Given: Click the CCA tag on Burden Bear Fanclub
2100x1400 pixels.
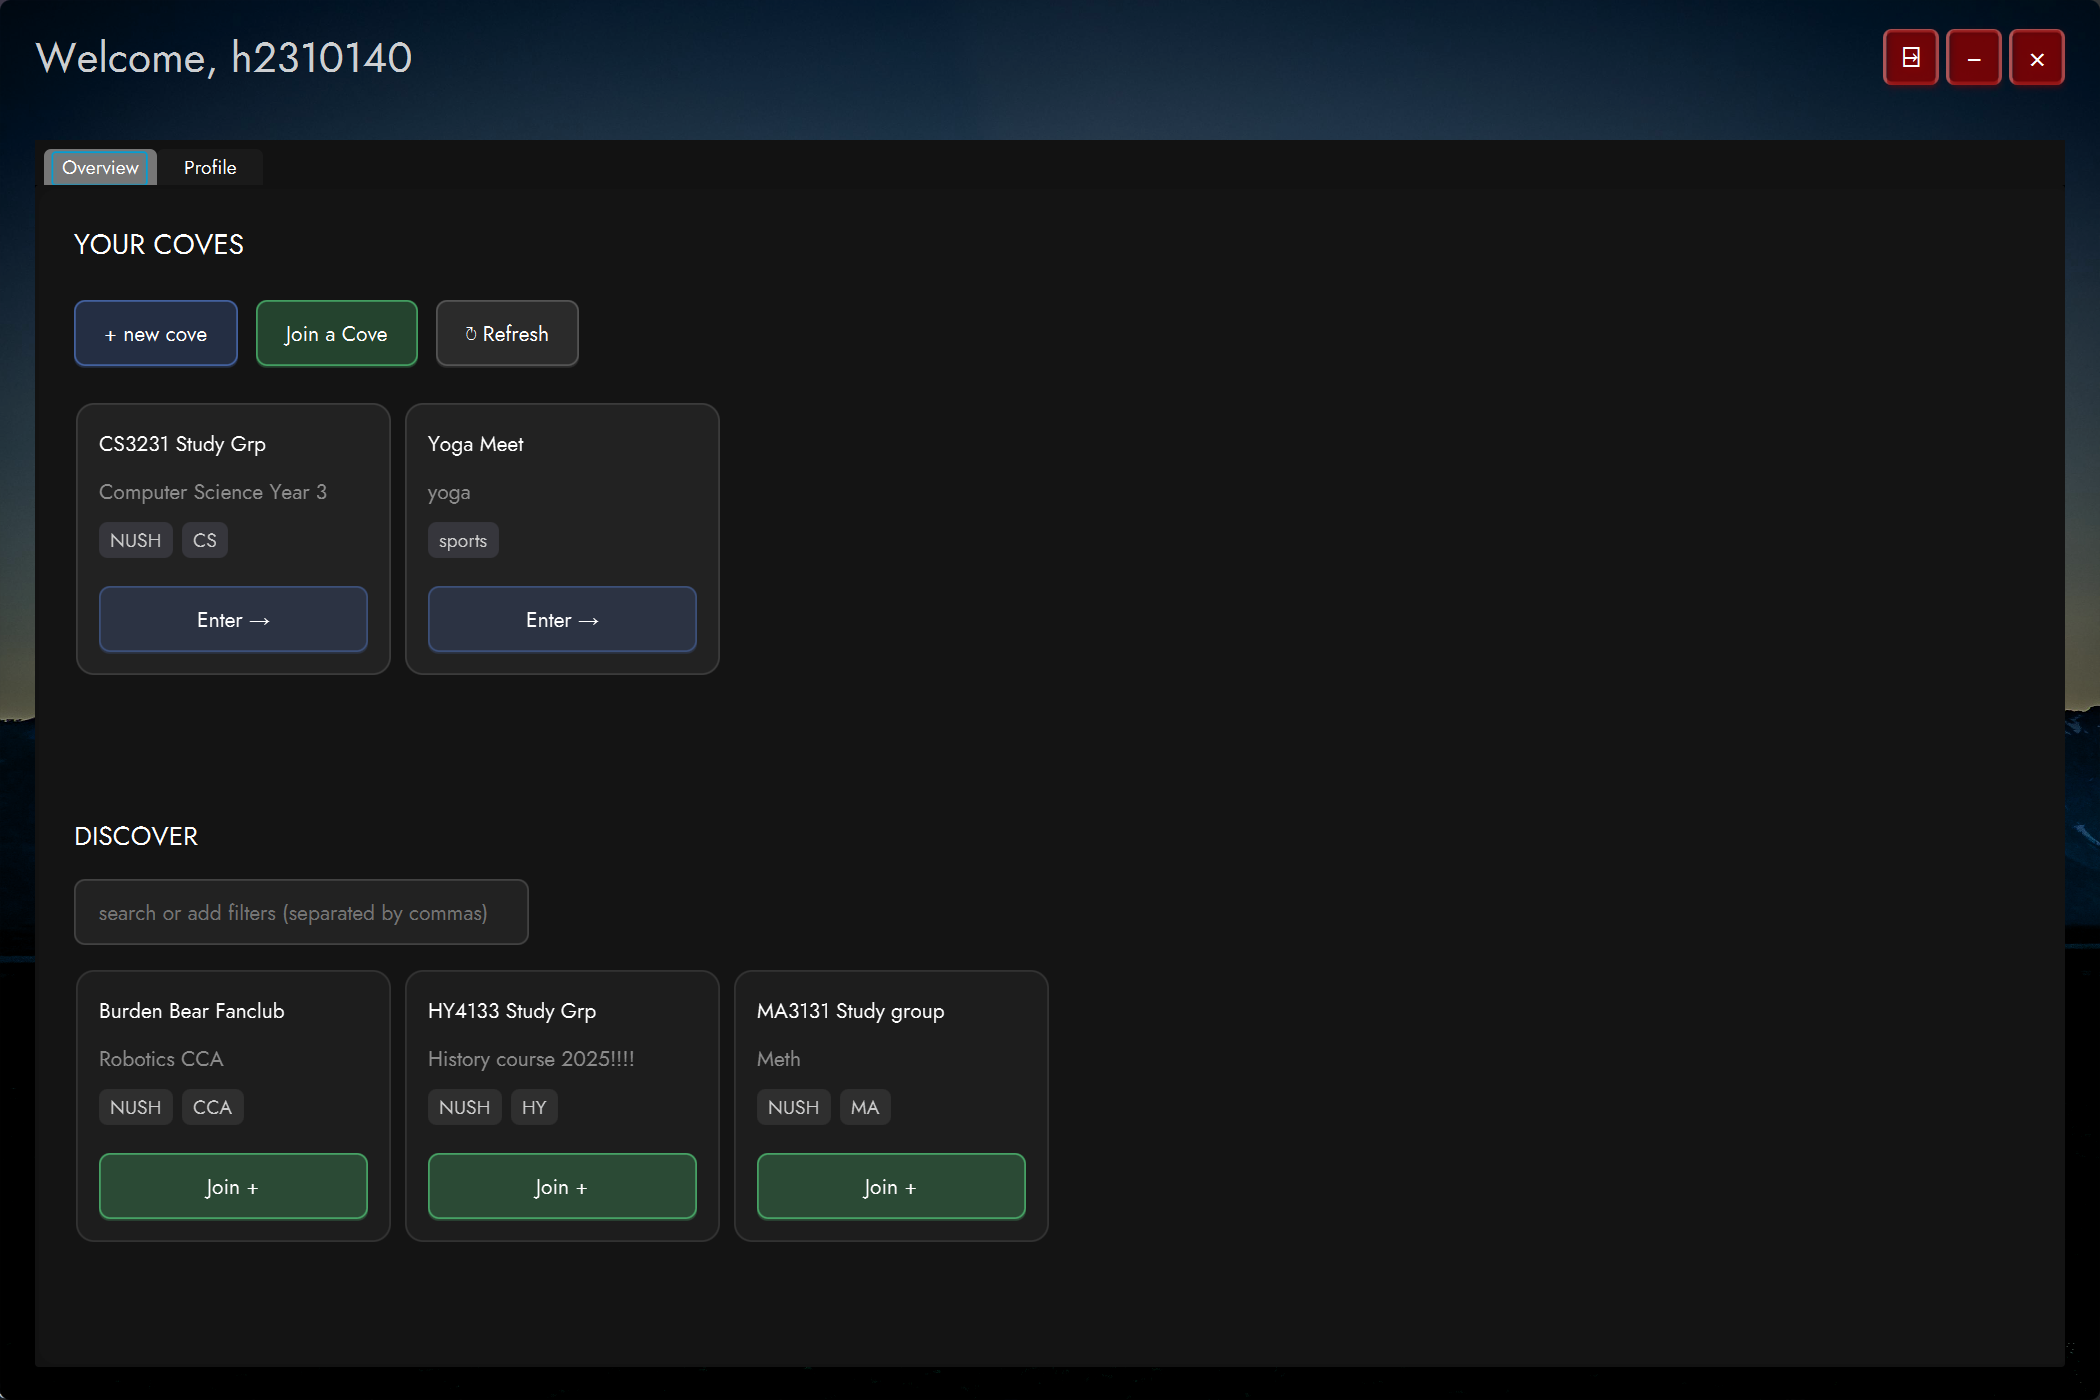Looking at the screenshot, I should (212, 1107).
